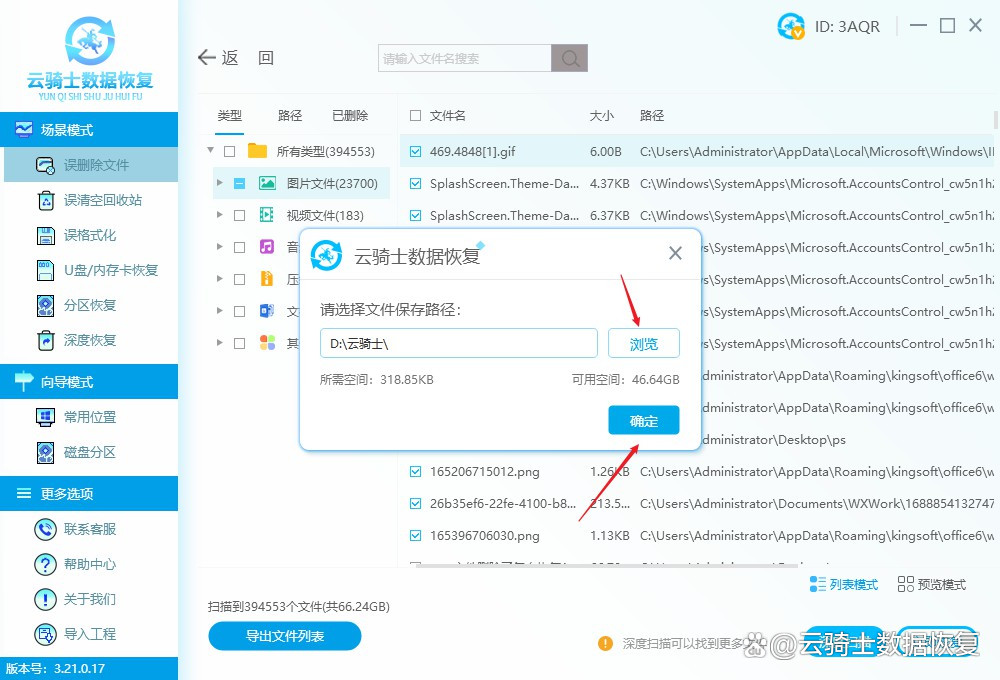Switch to the 路径 tab
Image resolution: width=1000 pixels, height=680 pixels.
click(290, 115)
